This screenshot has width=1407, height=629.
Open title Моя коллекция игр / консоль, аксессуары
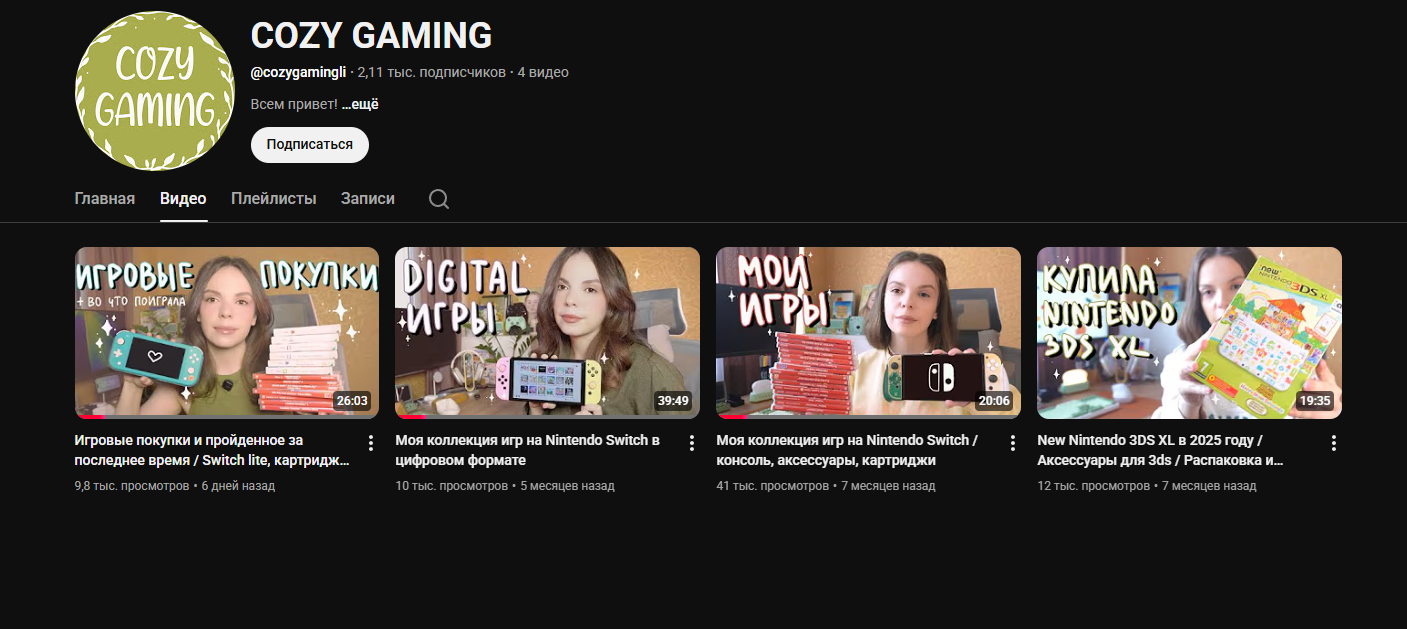(x=848, y=450)
